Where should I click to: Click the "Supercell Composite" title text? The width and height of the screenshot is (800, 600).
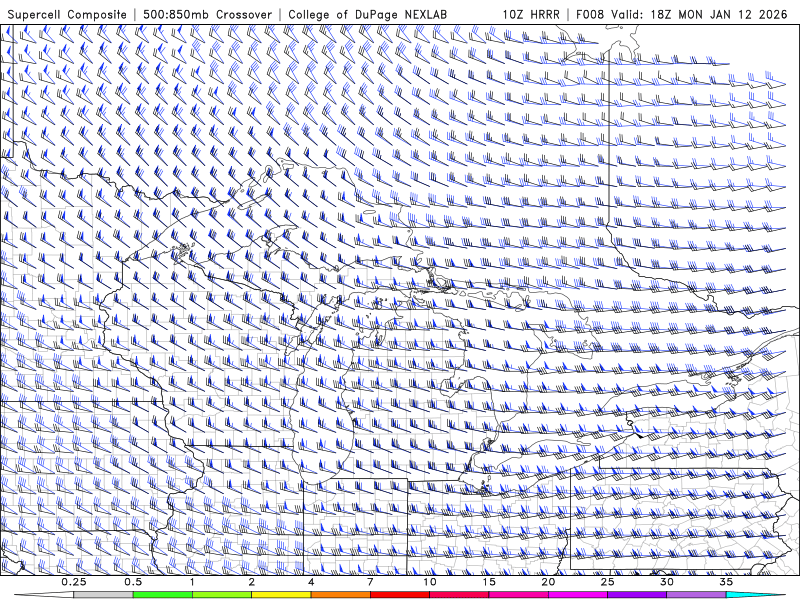click(67, 14)
